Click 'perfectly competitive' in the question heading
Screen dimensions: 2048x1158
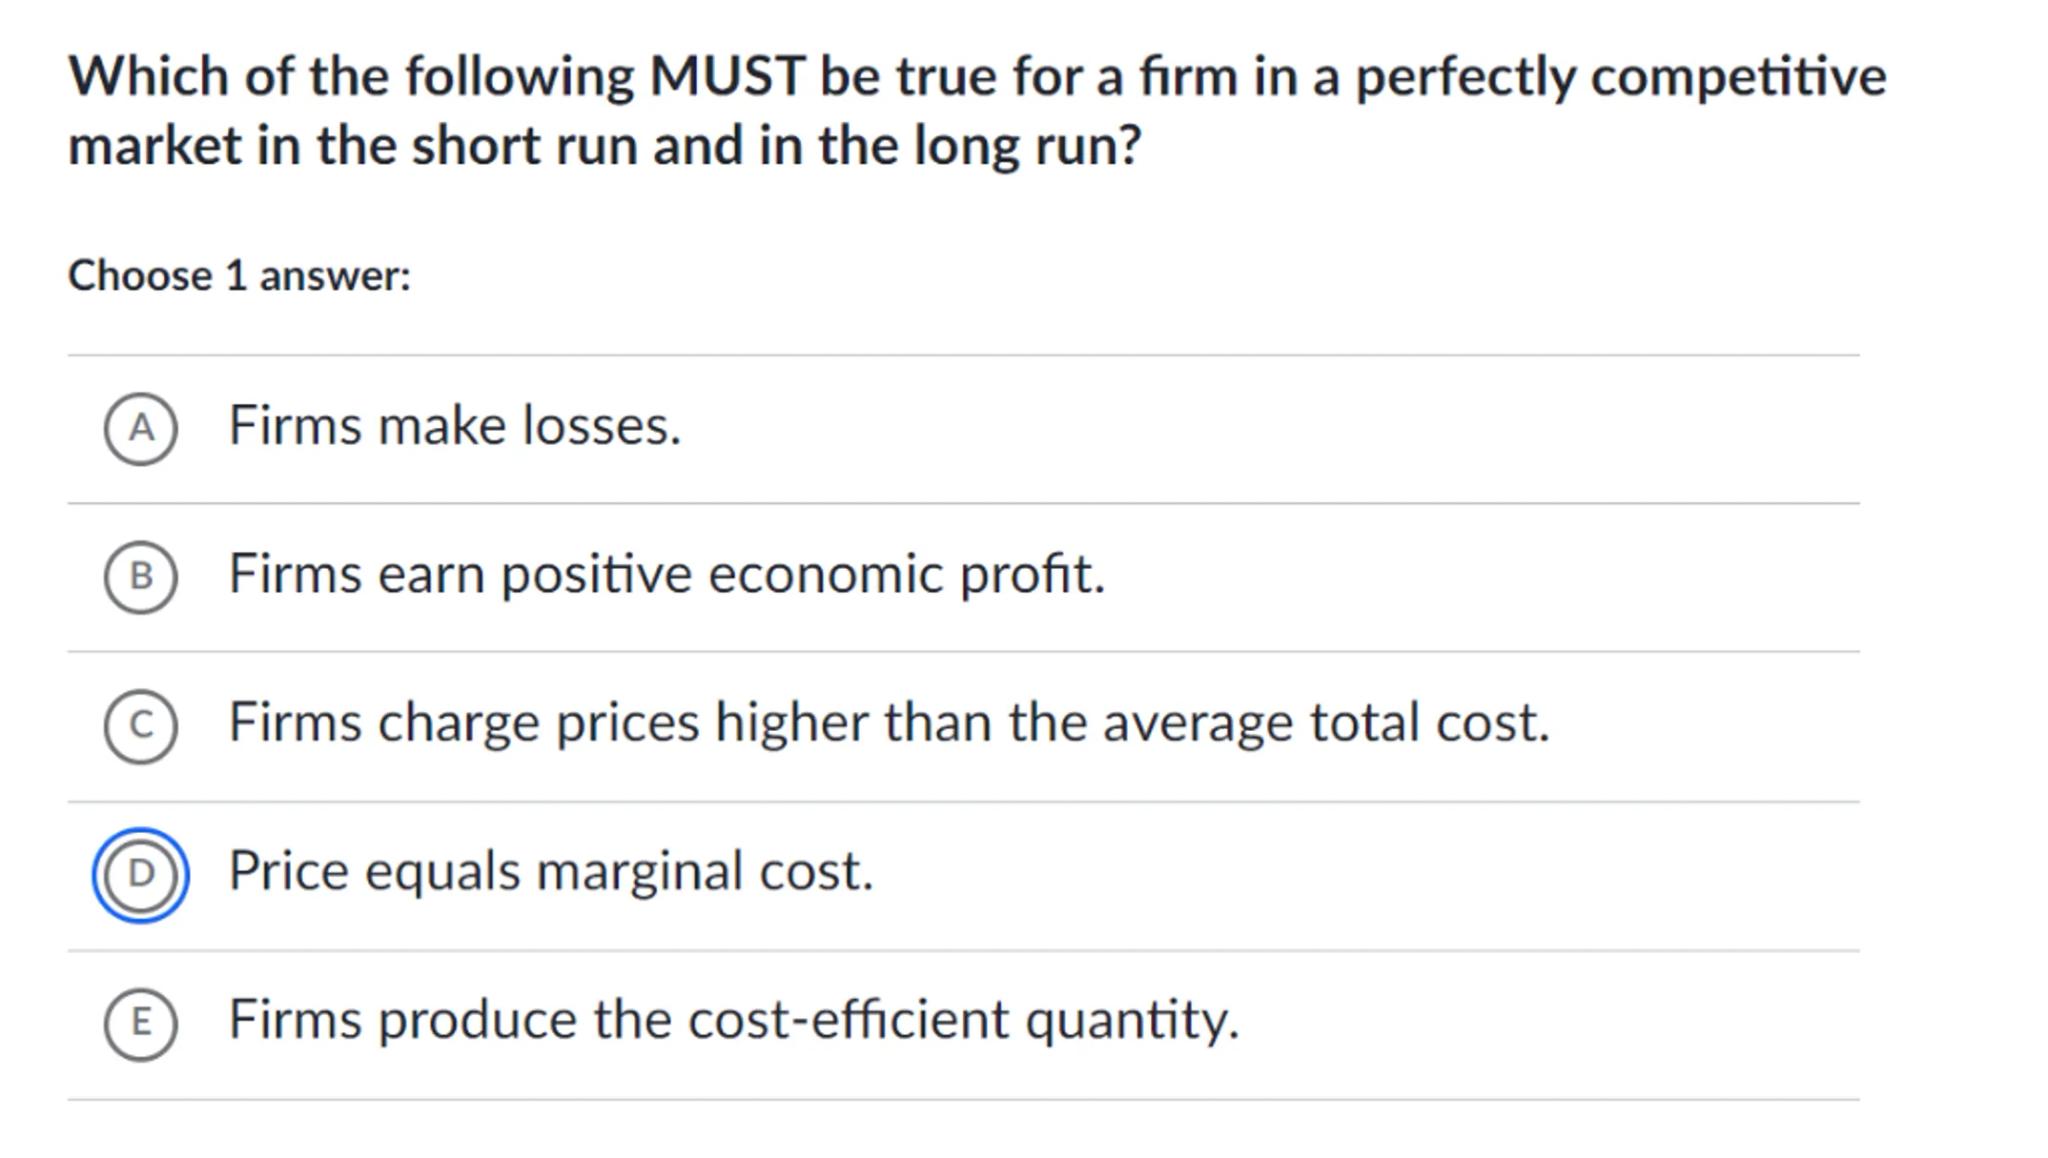coord(1620,77)
